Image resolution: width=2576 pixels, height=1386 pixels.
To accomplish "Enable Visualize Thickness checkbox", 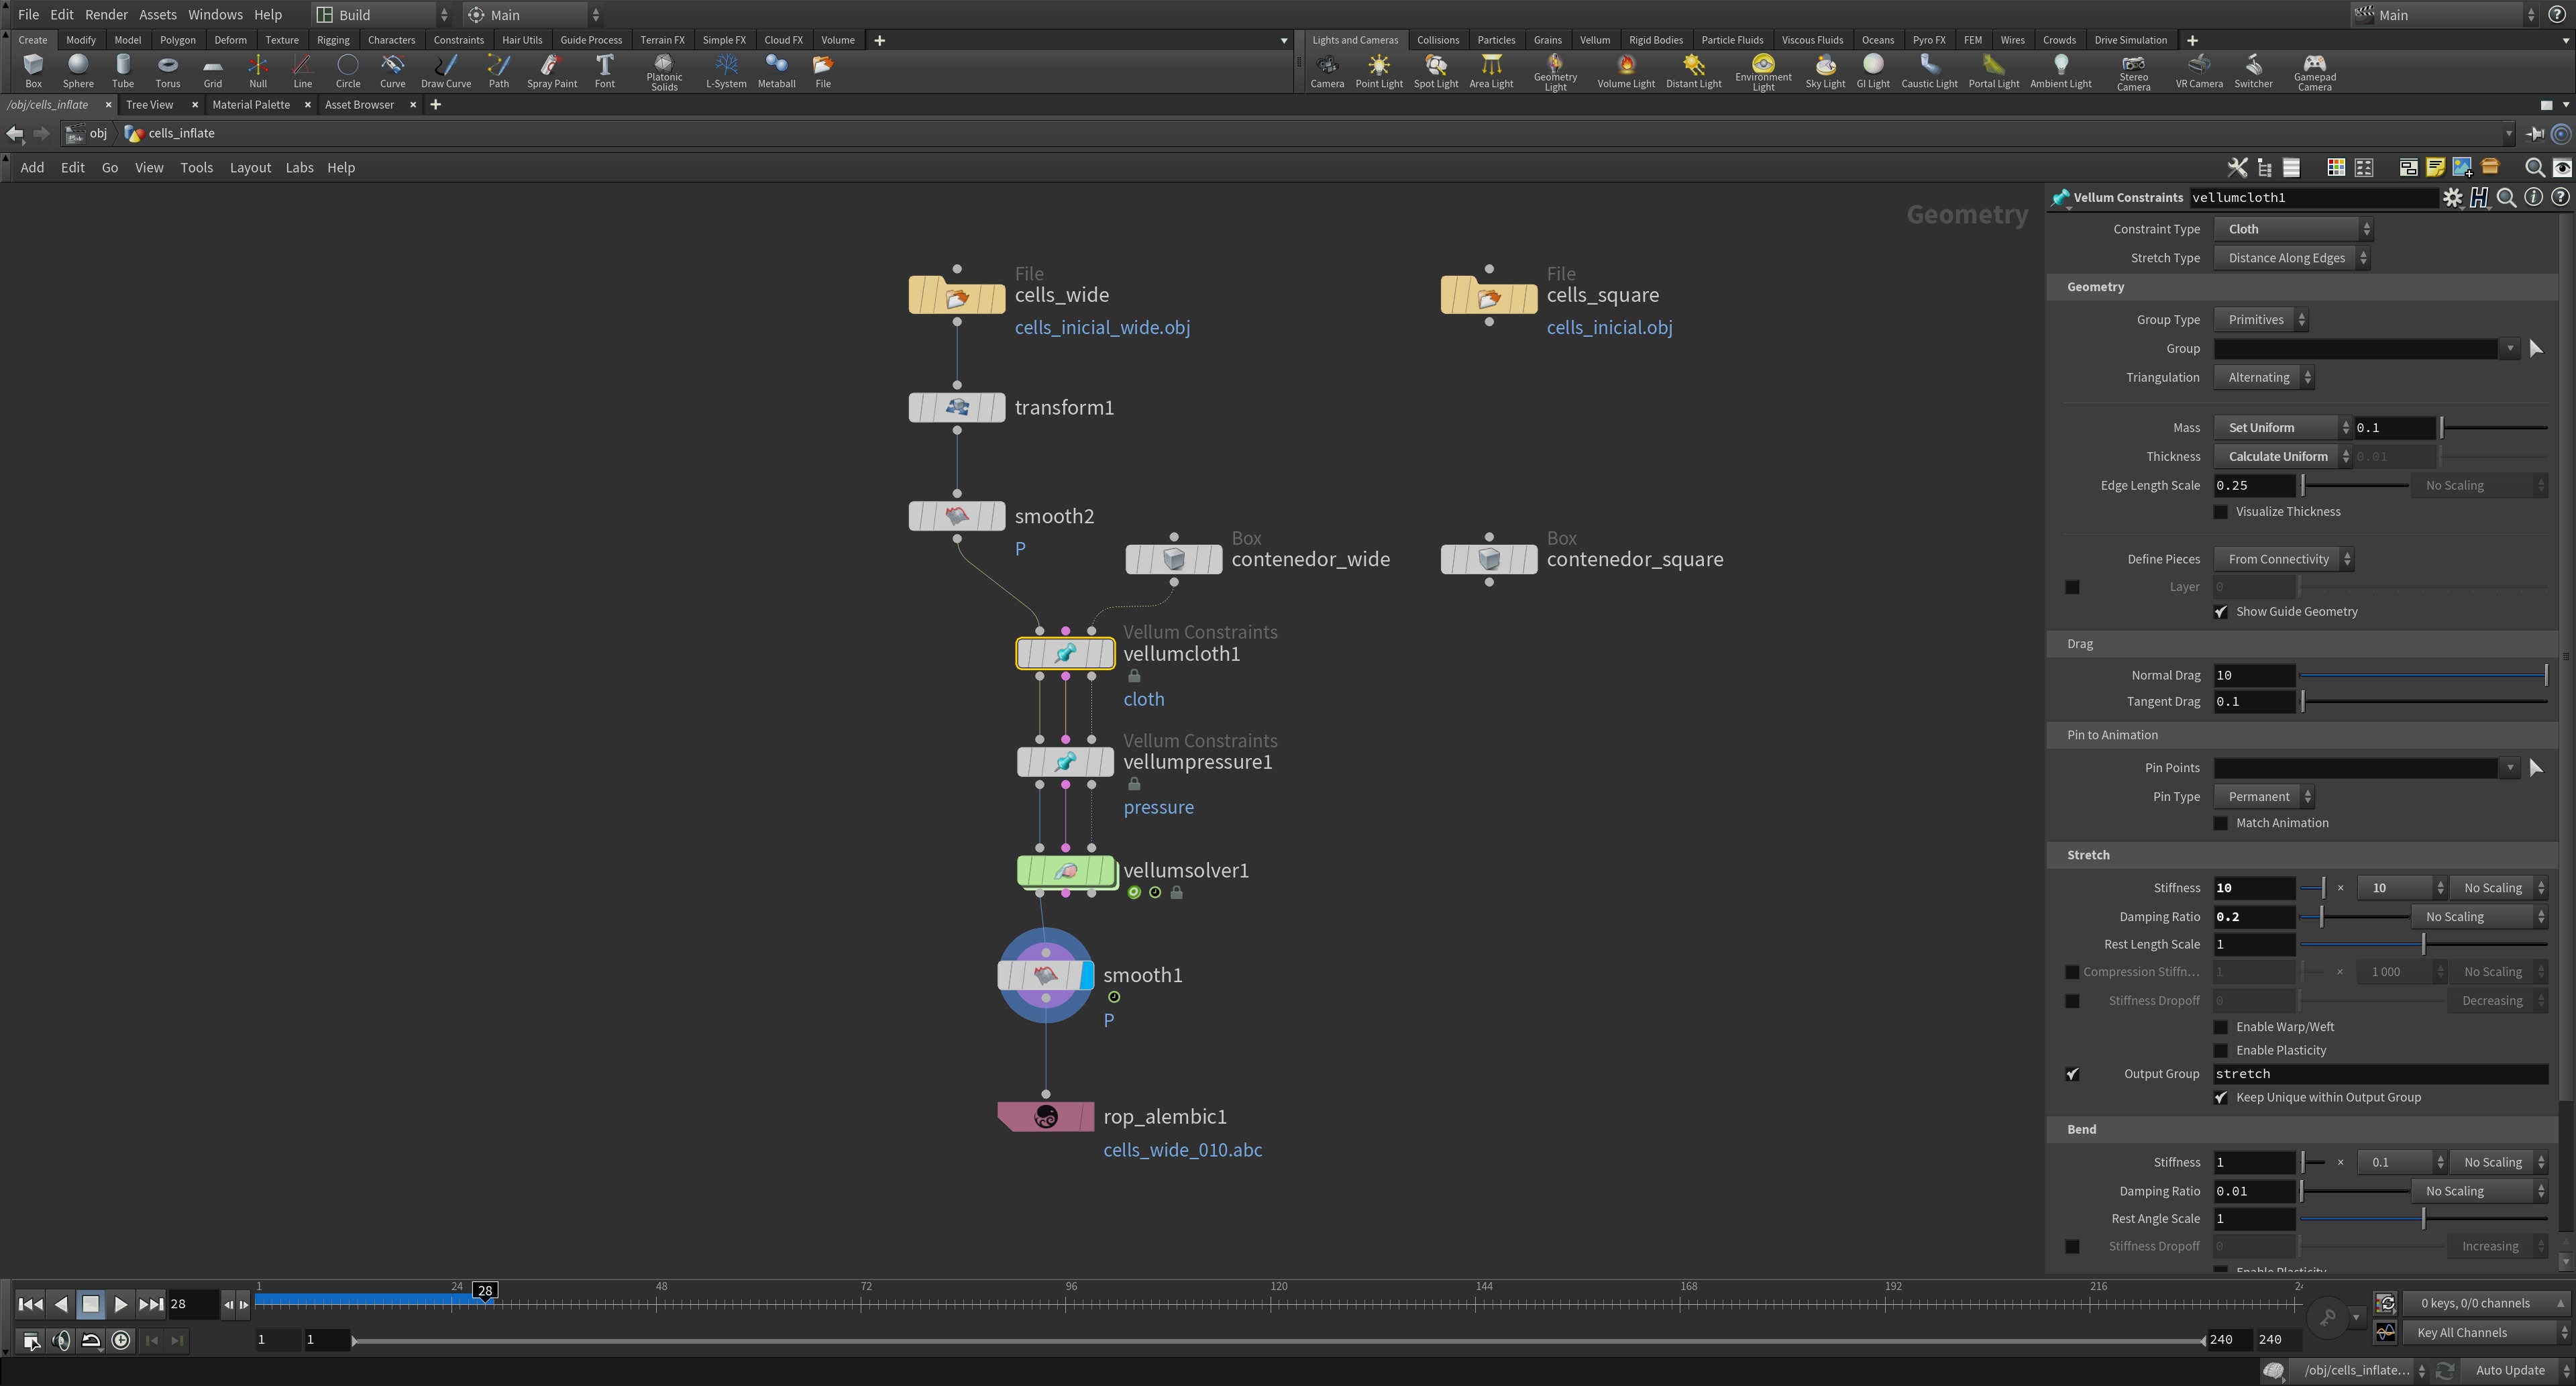I will click(2221, 512).
